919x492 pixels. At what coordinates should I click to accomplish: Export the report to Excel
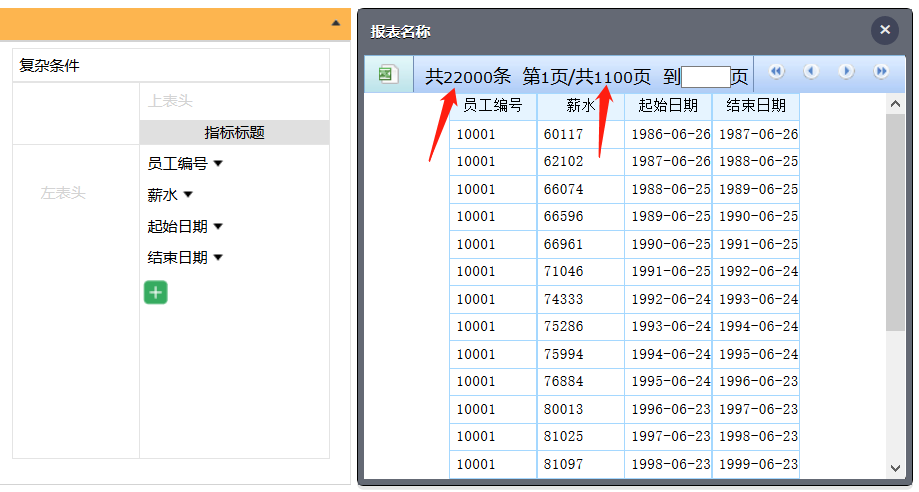[x=388, y=74]
